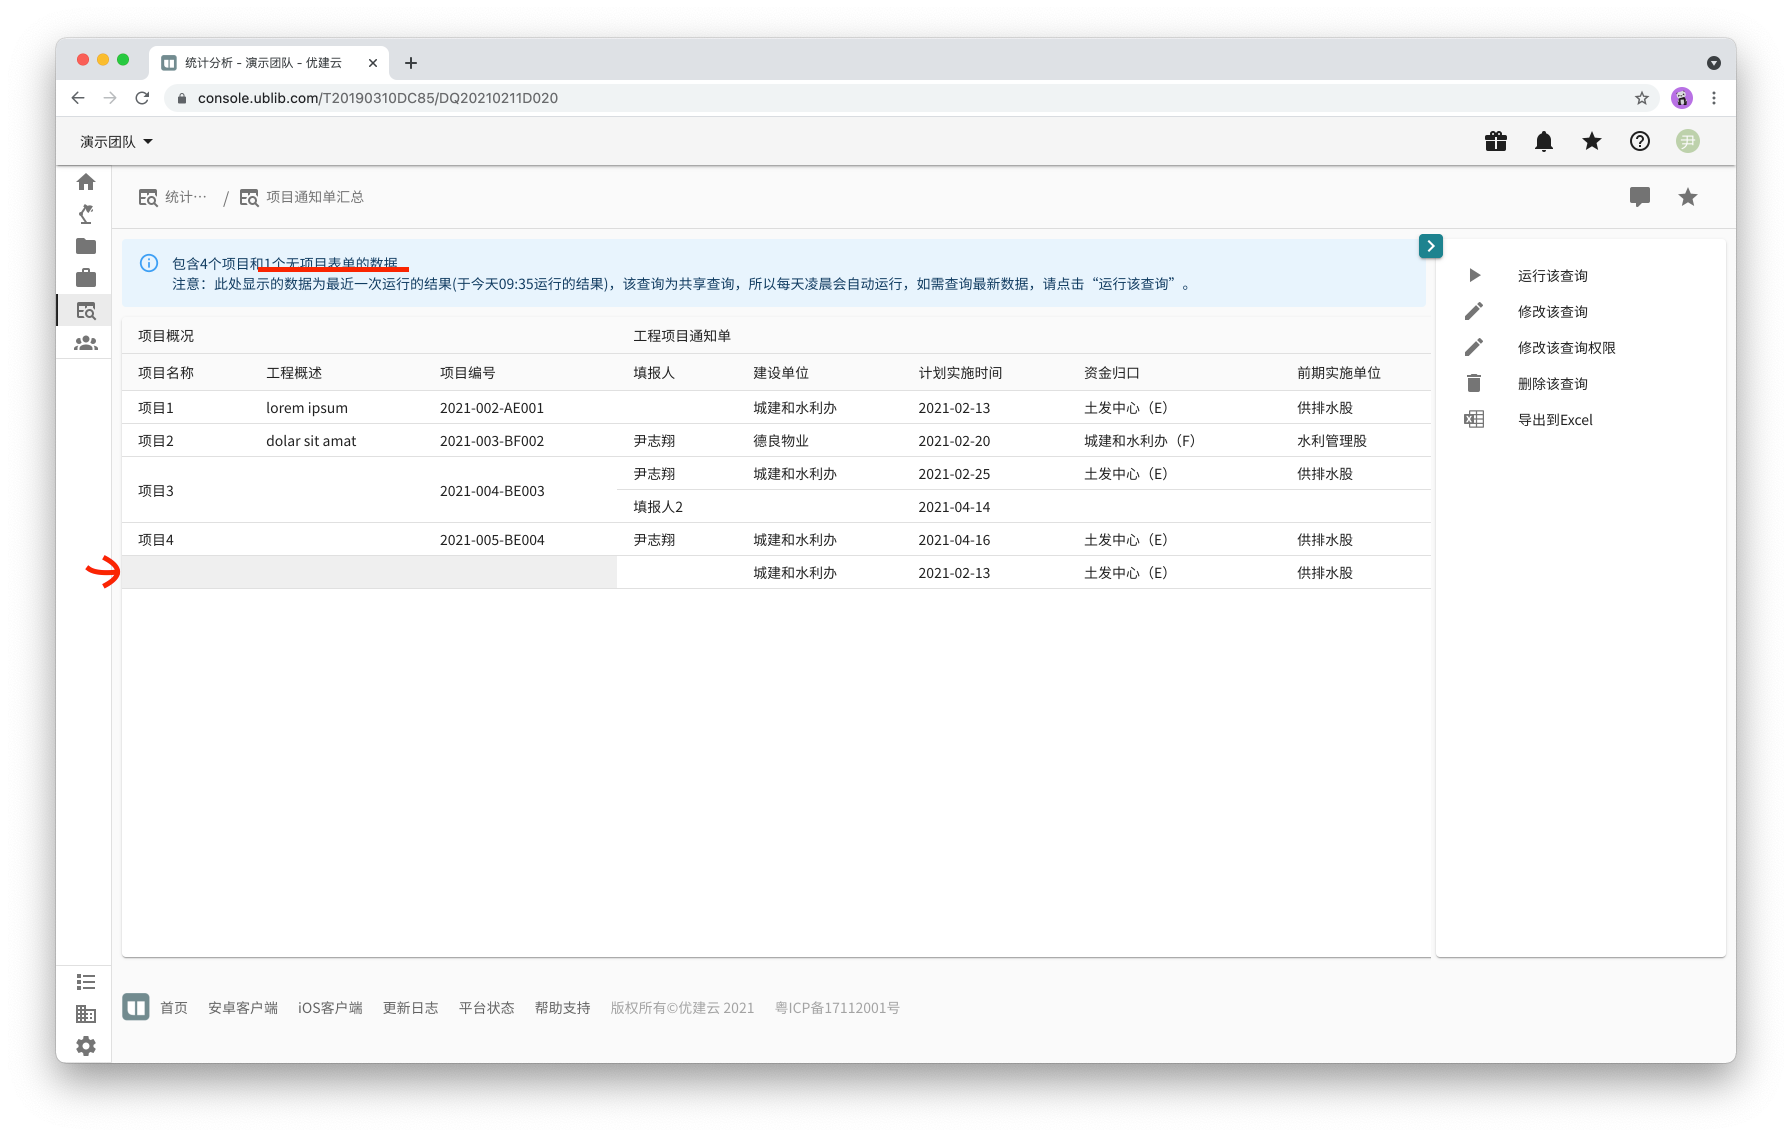Open the notifications bell
Image resolution: width=1792 pixels, height=1137 pixels.
point(1543,141)
